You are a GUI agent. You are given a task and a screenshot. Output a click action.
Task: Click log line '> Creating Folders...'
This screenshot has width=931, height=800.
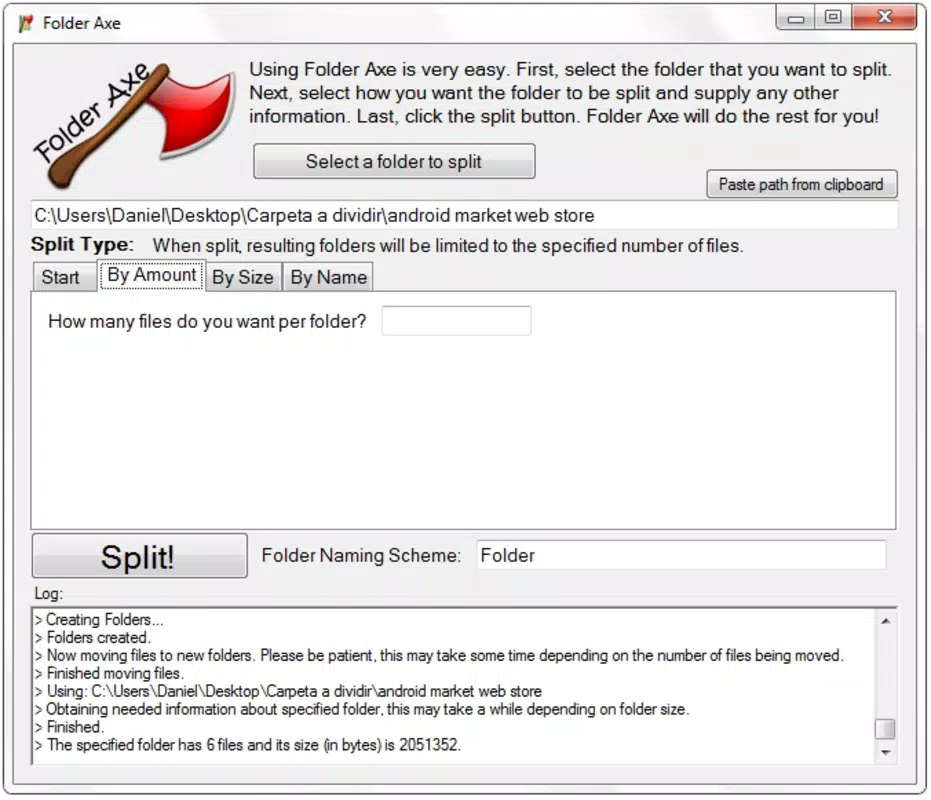99,619
